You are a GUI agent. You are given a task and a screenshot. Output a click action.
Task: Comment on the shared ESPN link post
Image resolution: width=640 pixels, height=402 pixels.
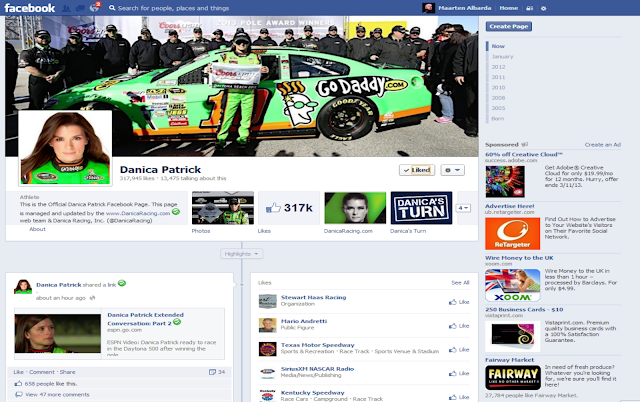(x=42, y=372)
